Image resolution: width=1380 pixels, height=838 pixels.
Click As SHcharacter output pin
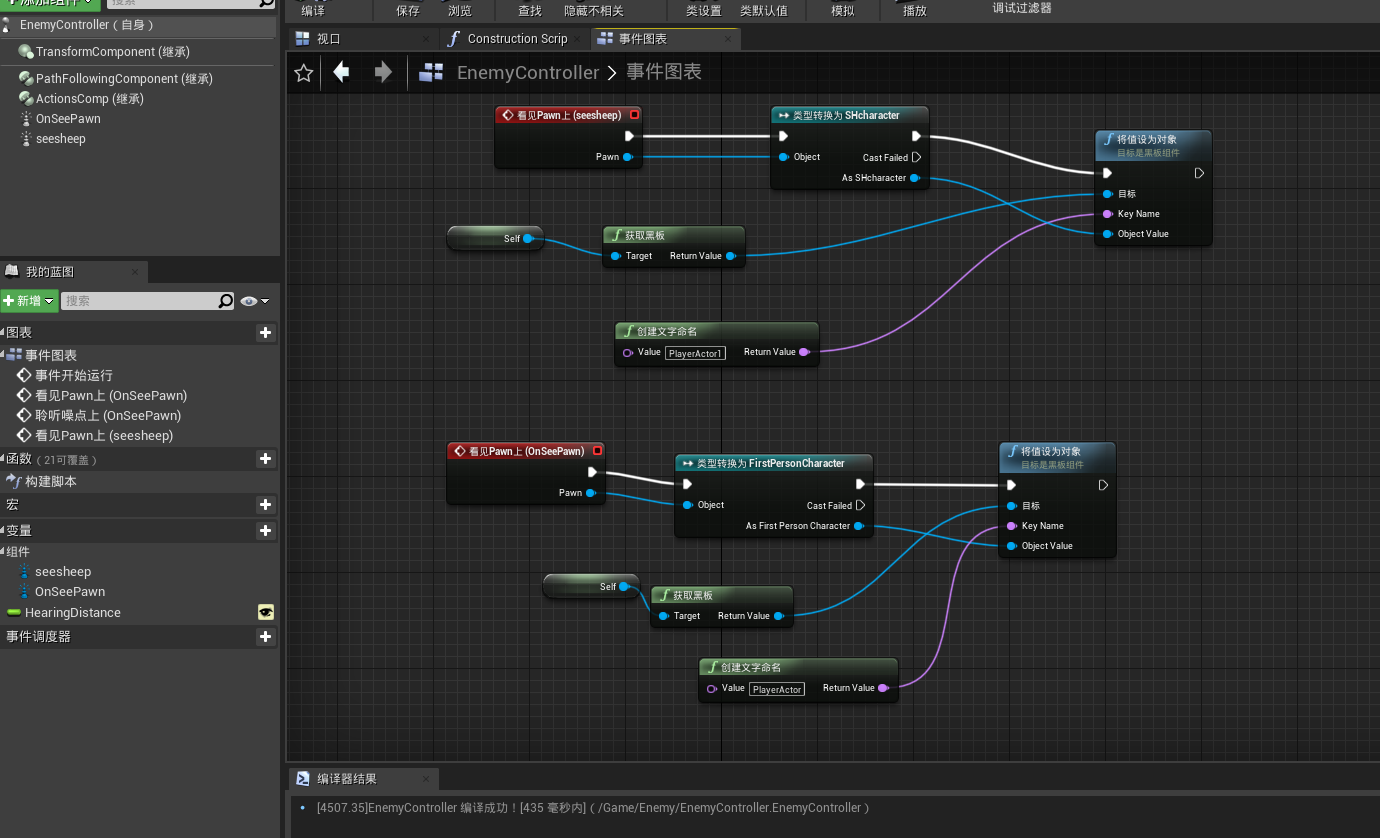[x=915, y=178]
